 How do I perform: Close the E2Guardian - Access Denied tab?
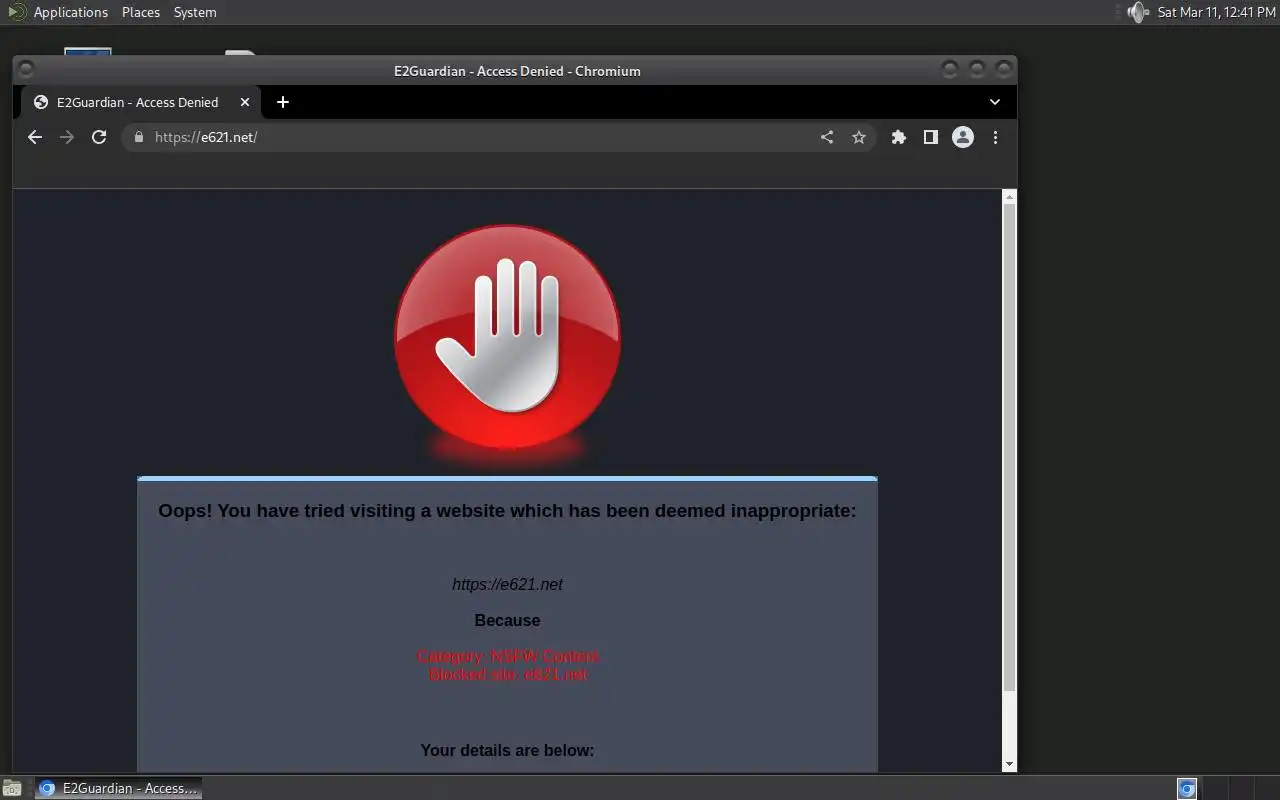pyautogui.click(x=245, y=102)
